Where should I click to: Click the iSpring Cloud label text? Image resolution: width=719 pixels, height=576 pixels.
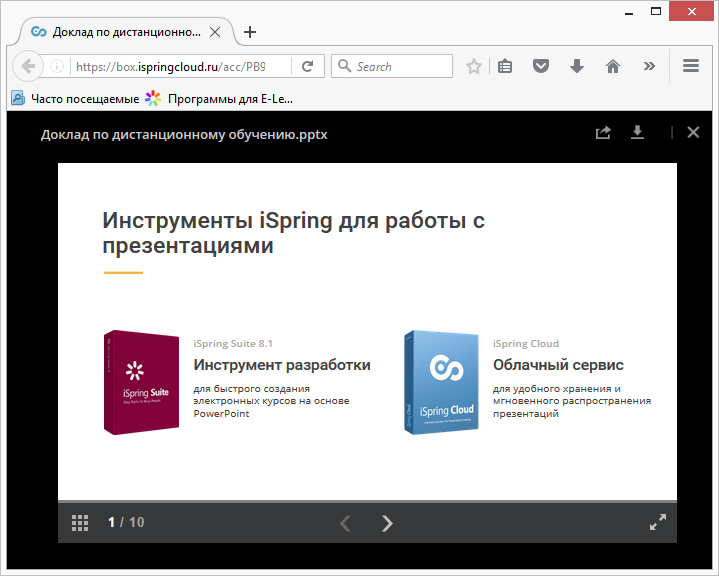[526, 343]
